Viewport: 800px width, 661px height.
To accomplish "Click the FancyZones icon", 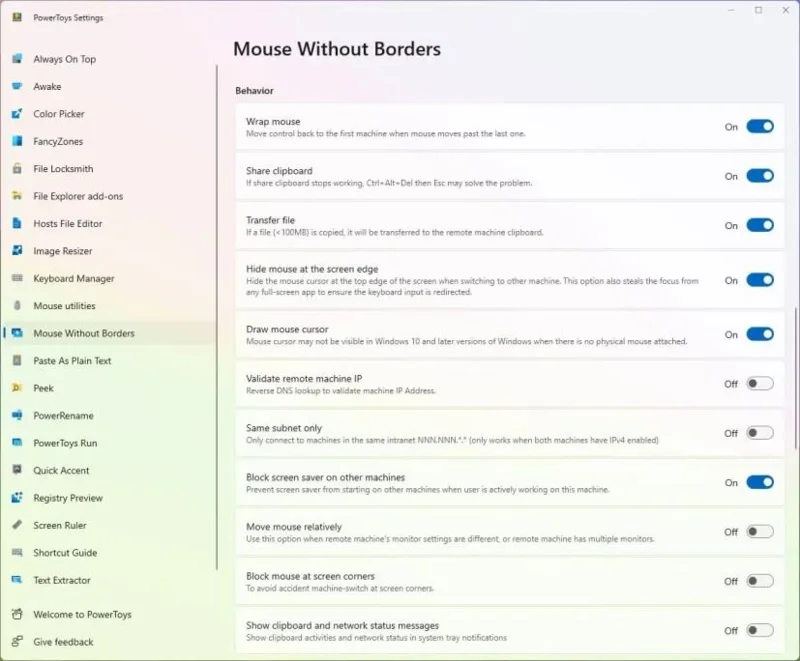I will (x=17, y=141).
